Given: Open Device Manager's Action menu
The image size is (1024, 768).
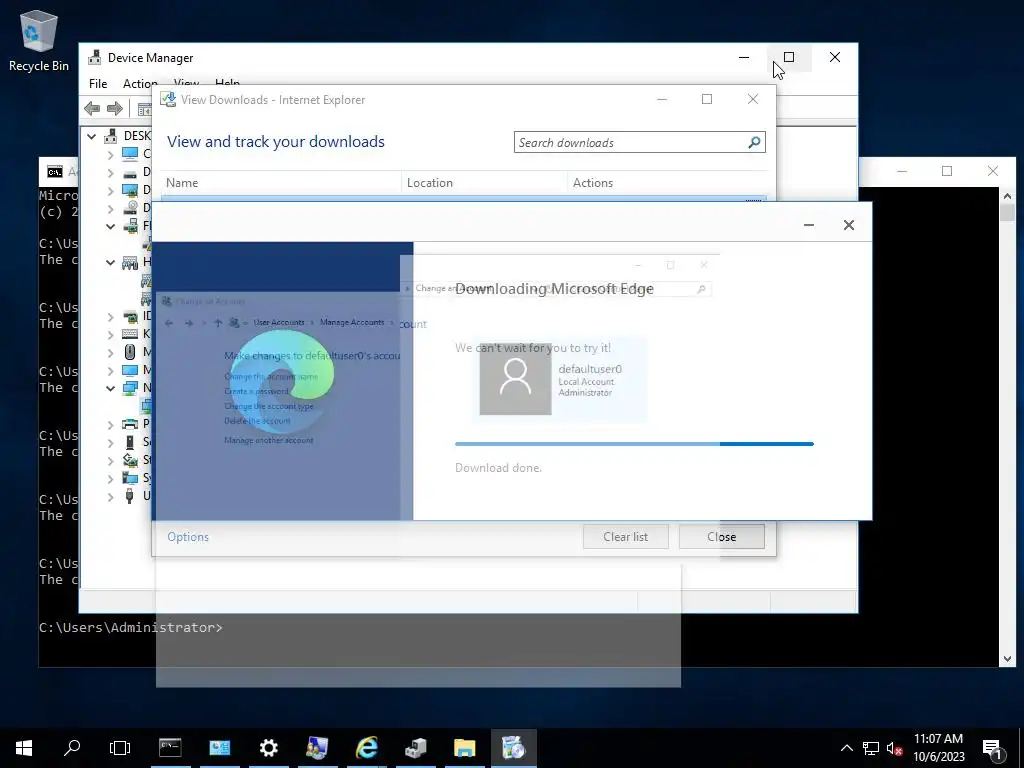Looking at the screenshot, I should click(x=140, y=84).
